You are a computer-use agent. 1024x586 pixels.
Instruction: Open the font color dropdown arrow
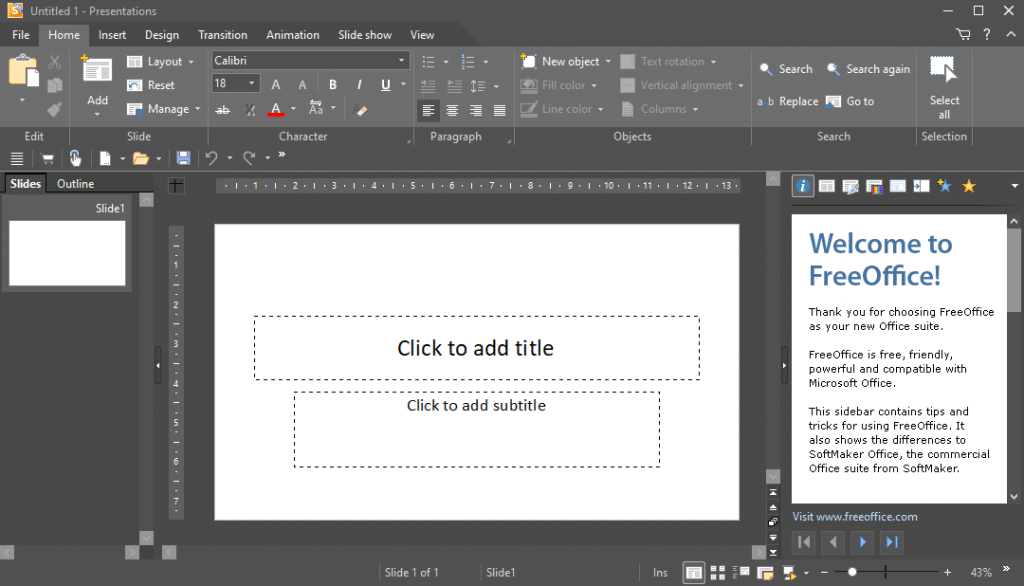point(293,109)
